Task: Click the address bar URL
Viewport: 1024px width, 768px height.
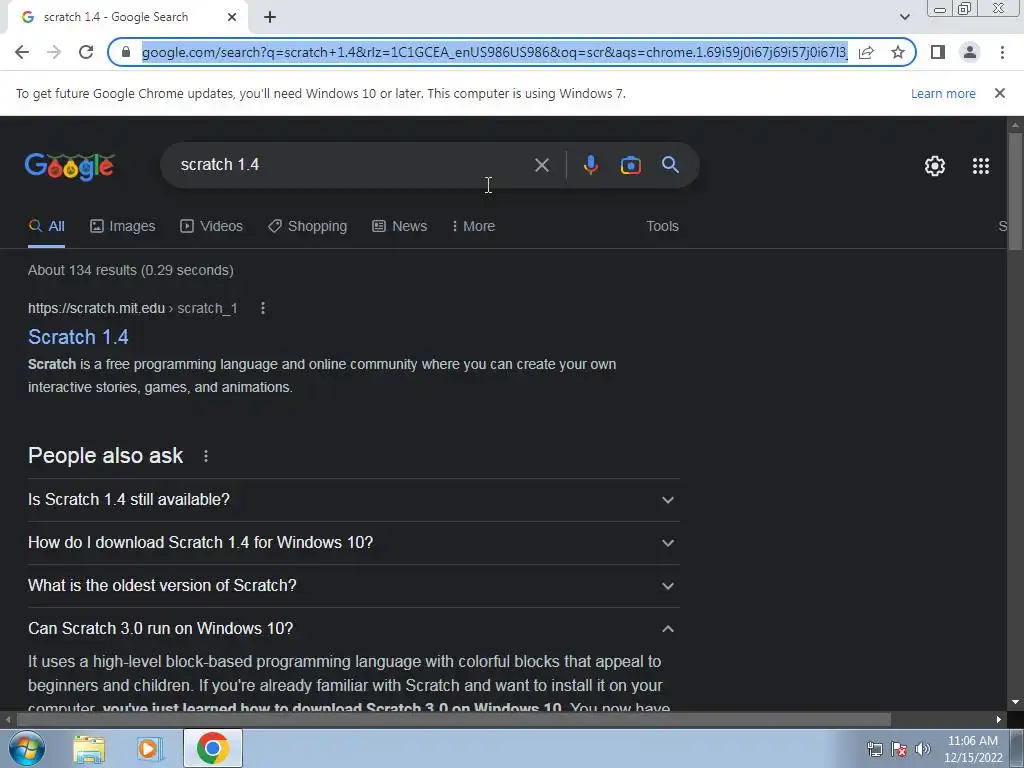Action: pyautogui.click(x=494, y=52)
